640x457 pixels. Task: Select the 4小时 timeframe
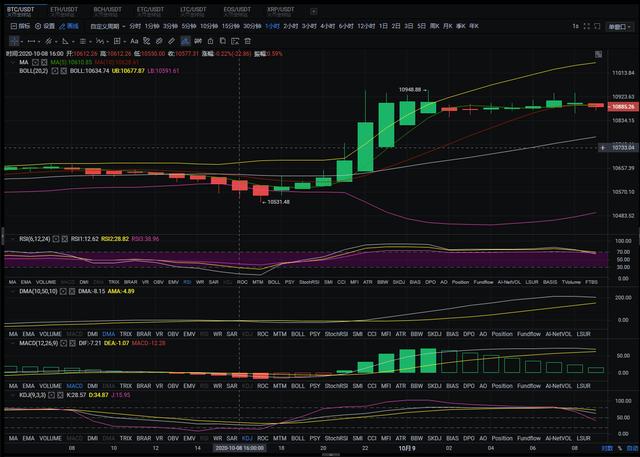coord(327,26)
